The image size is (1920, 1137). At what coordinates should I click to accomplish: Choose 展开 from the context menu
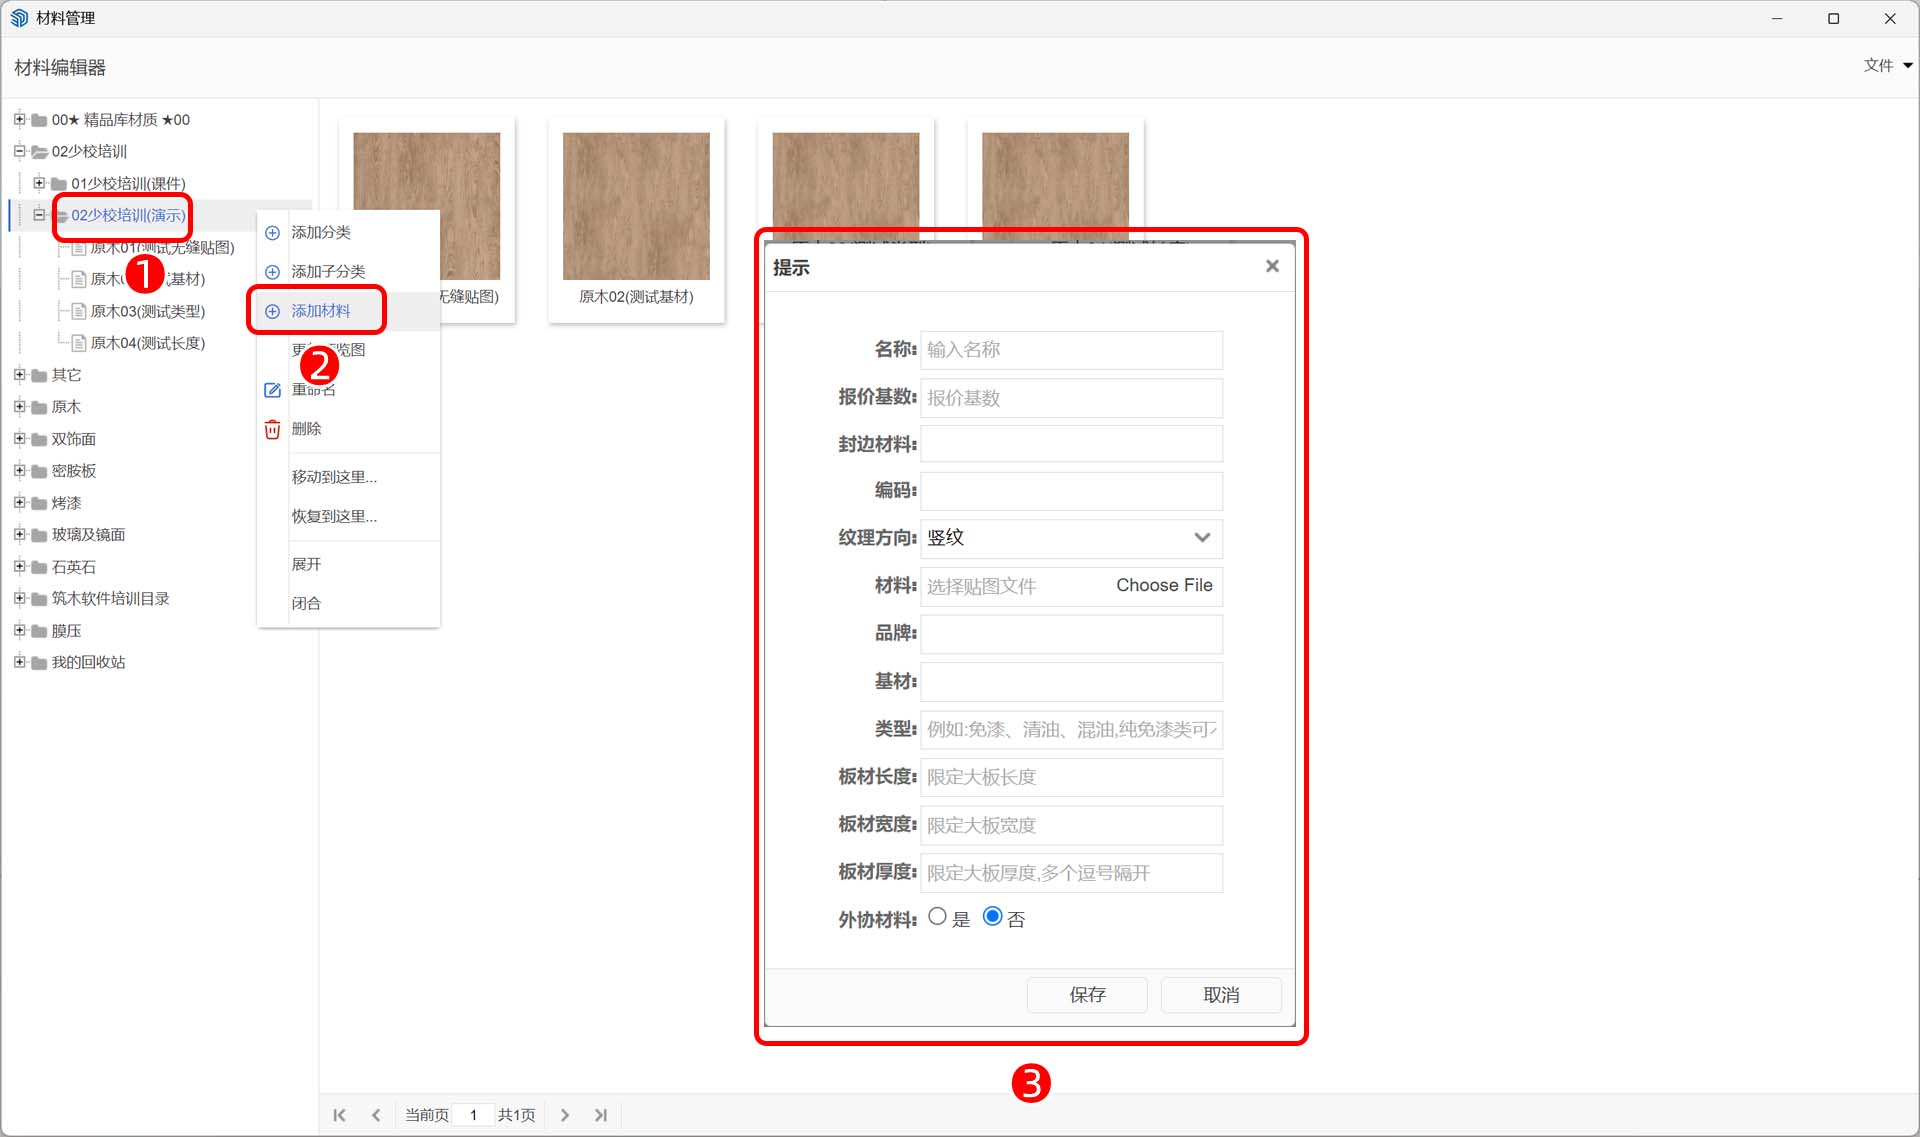click(307, 563)
